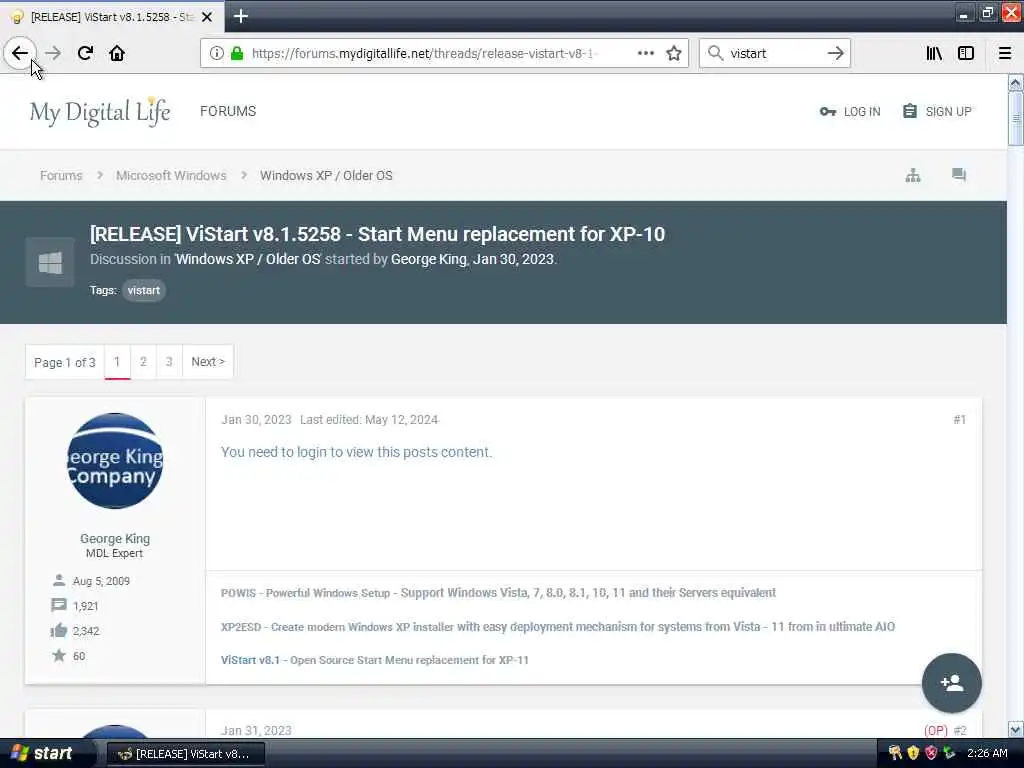Select the ViStart taskbar window button

click(x=185, y=754)
